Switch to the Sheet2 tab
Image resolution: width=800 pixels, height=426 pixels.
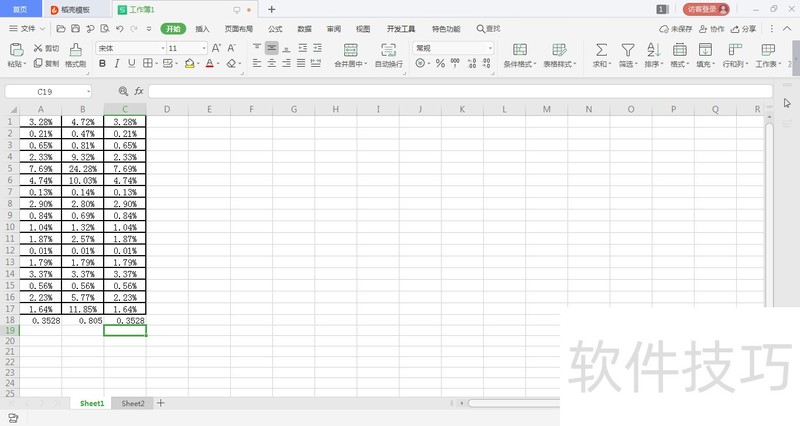click(133, 403)
